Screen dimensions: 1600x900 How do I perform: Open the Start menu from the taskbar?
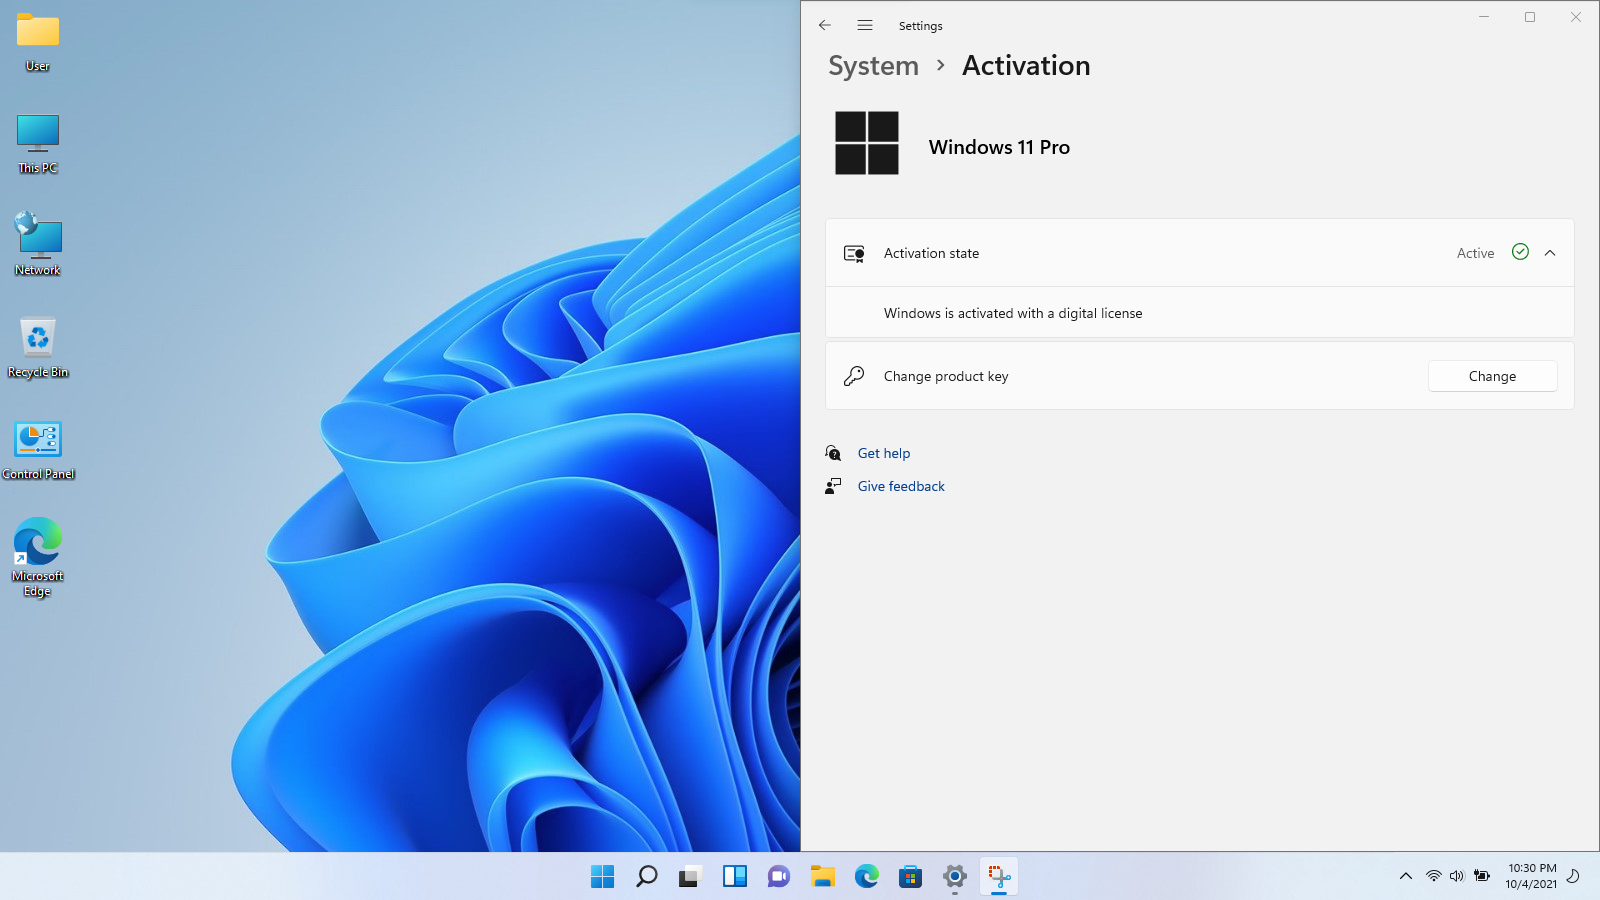click(x=602, y=876)
